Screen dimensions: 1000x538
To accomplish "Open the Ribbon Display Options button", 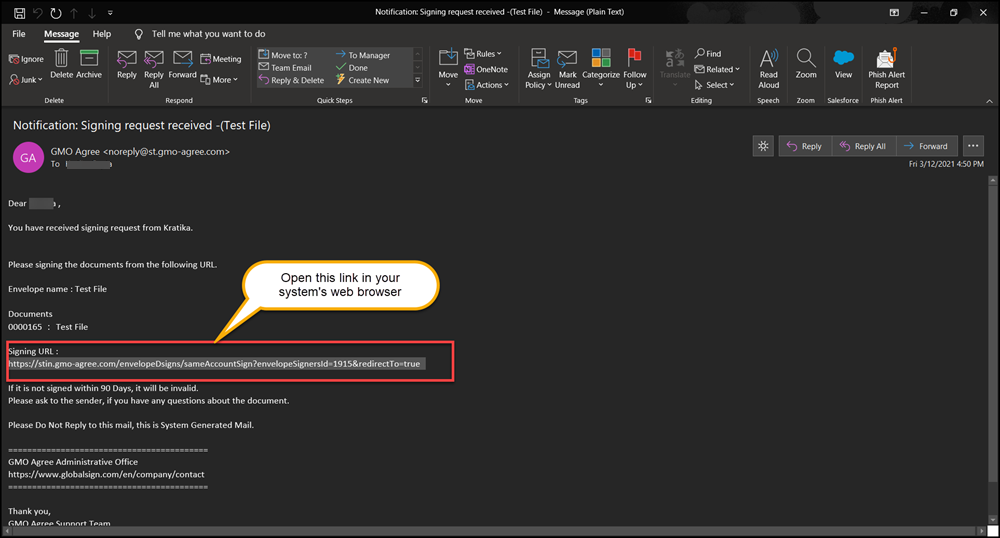I will point(894,13).
